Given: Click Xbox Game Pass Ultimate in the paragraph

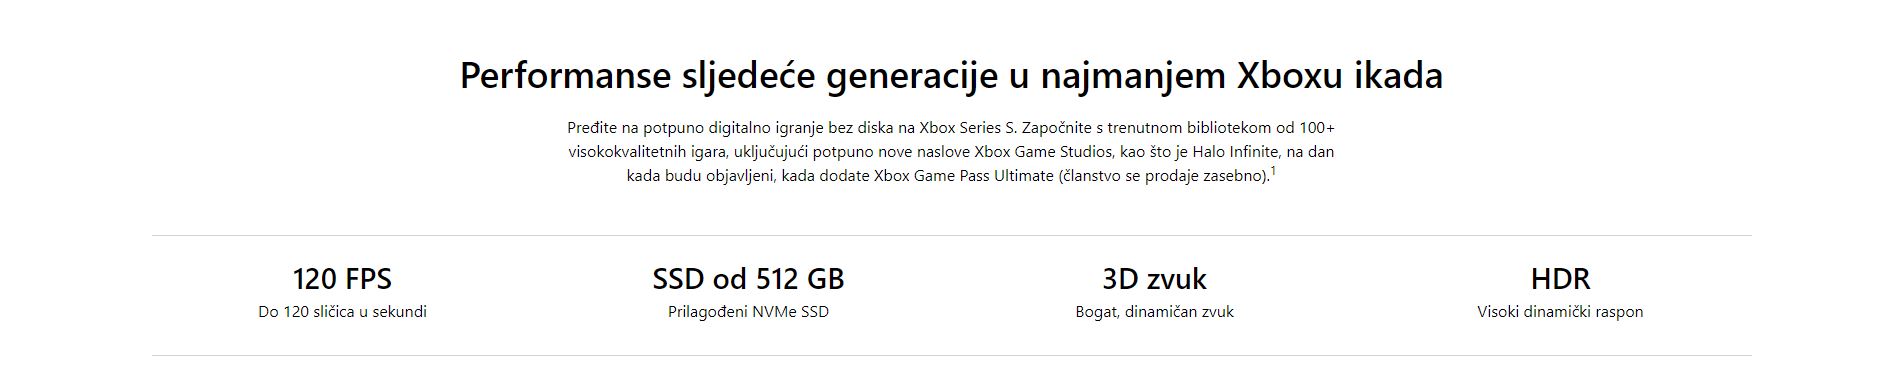Looking at the screenshot, I should tap(964, 176).
